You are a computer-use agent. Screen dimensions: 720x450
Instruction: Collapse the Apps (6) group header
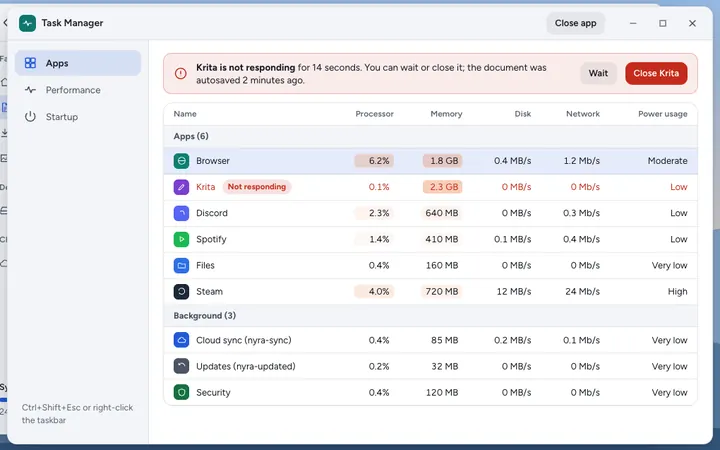click(430, 136)
